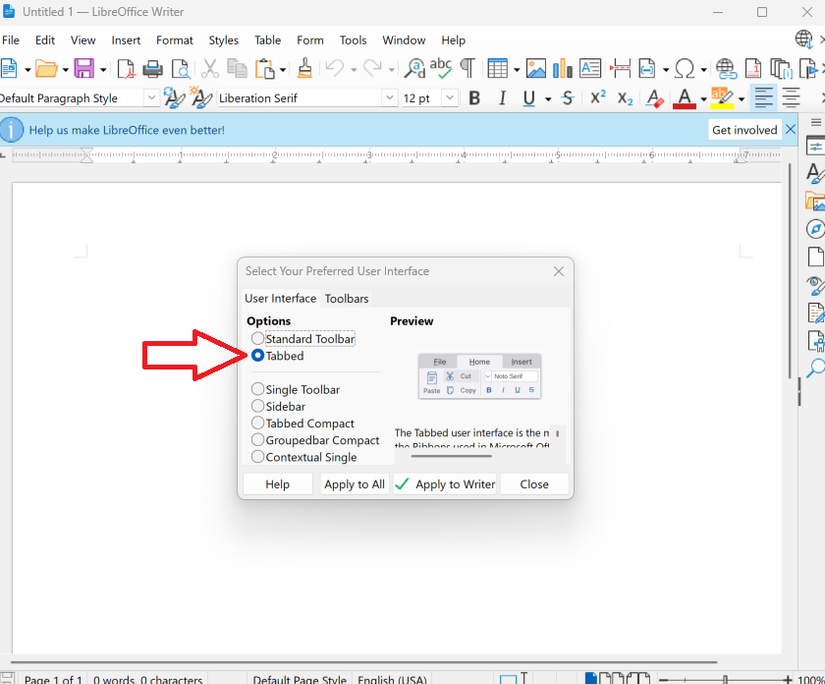This screenshot has width=825, height=684.
Task: Click the Redo arrow icon
Action: pos(373,68)
